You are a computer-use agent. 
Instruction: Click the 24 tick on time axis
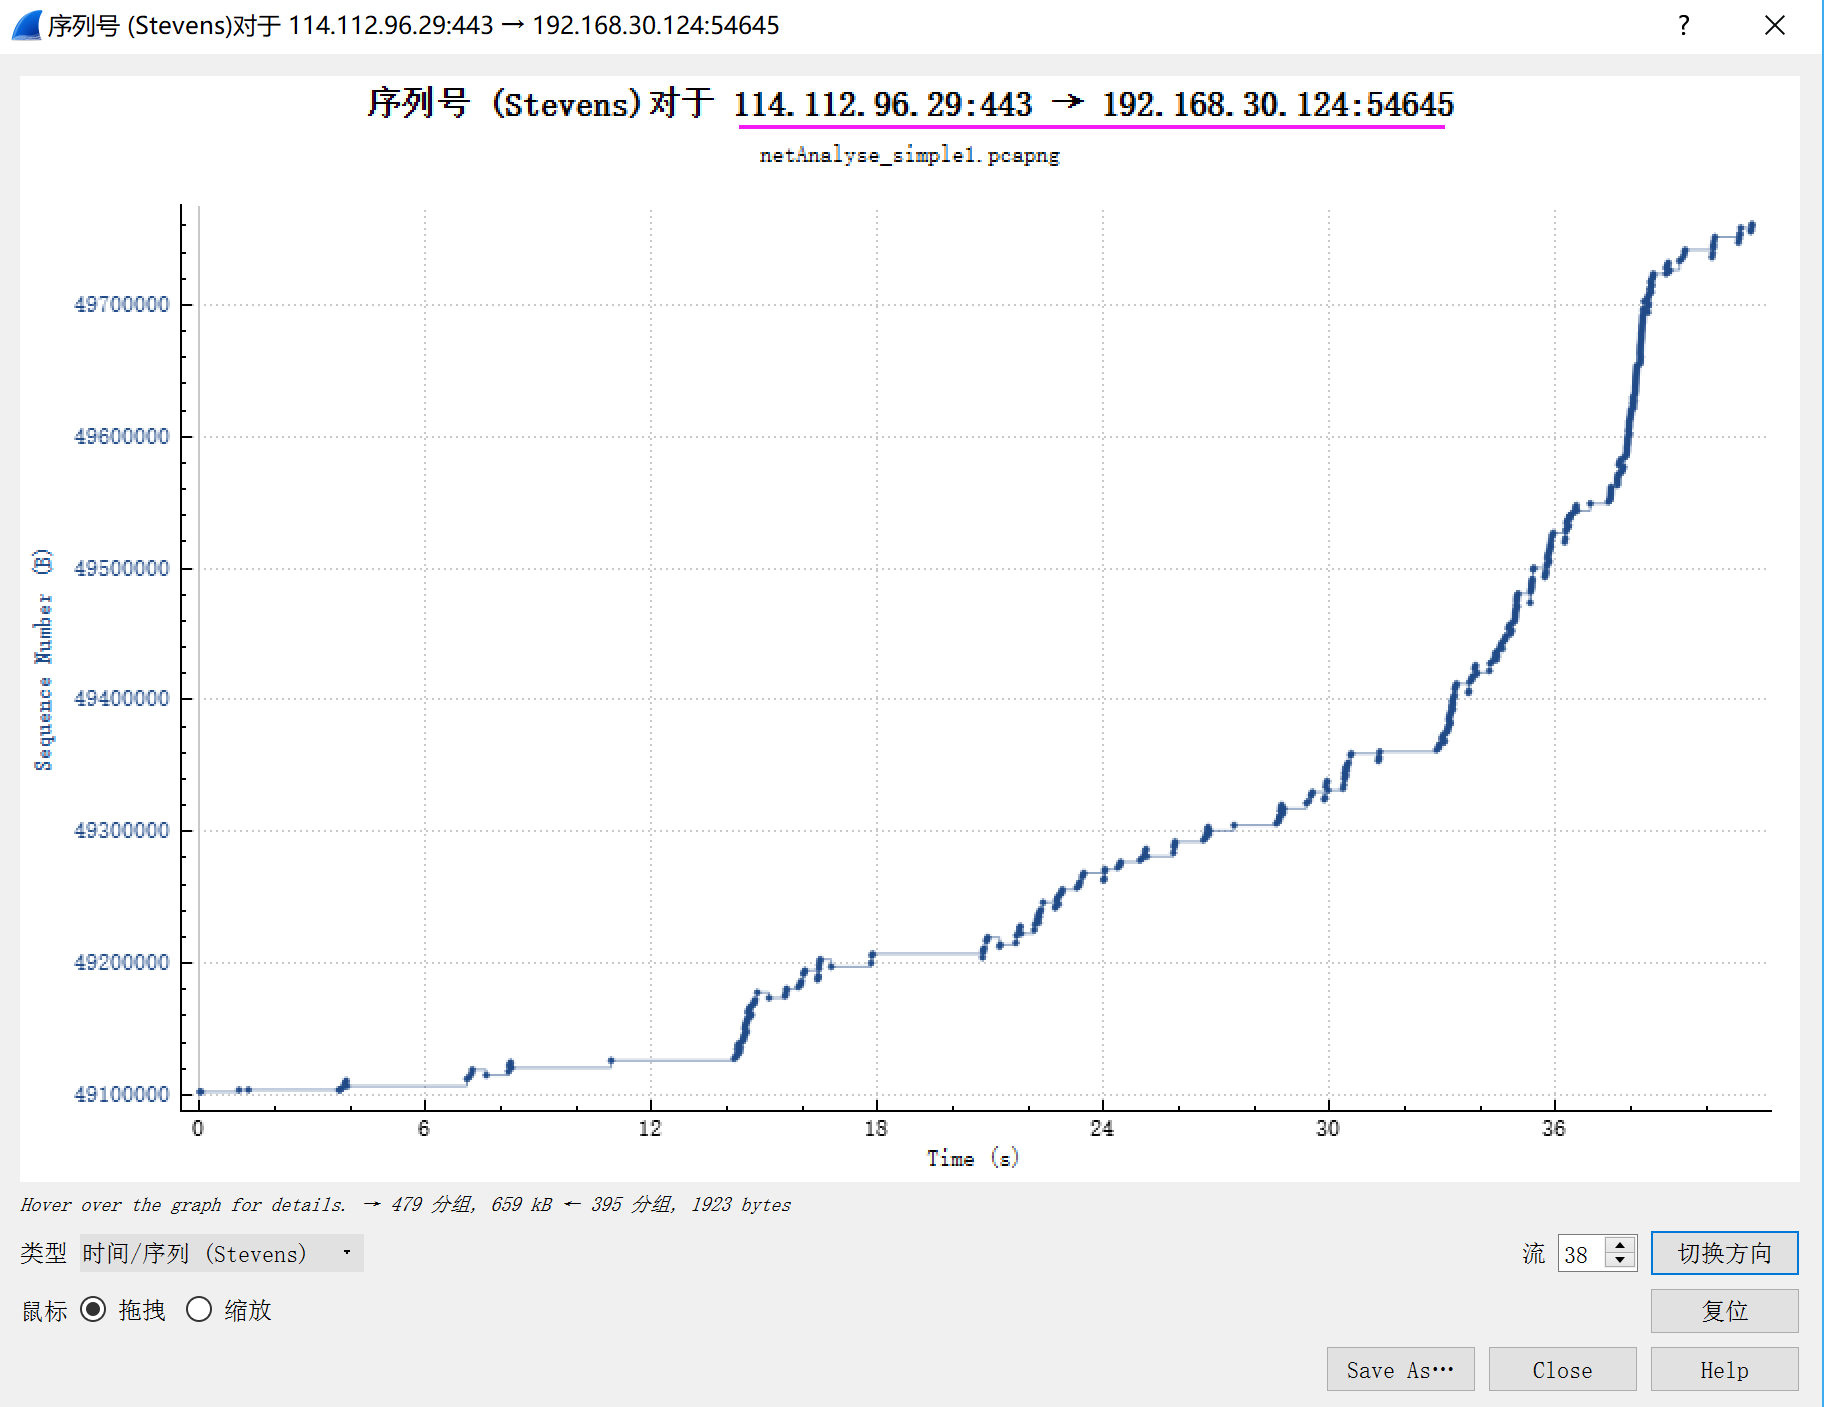(1102, 1128)
